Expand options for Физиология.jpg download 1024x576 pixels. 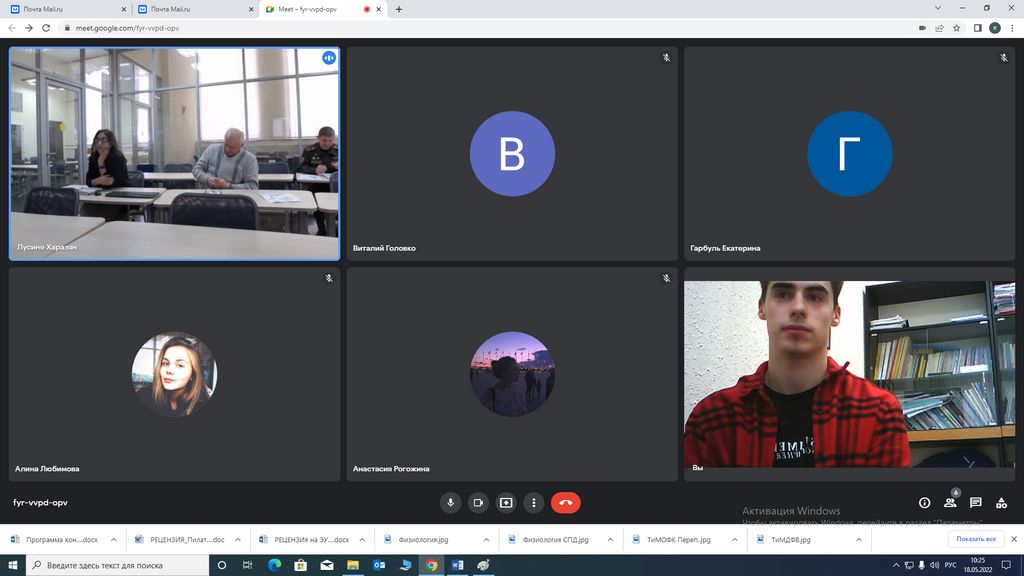click(x=486, y=540)
